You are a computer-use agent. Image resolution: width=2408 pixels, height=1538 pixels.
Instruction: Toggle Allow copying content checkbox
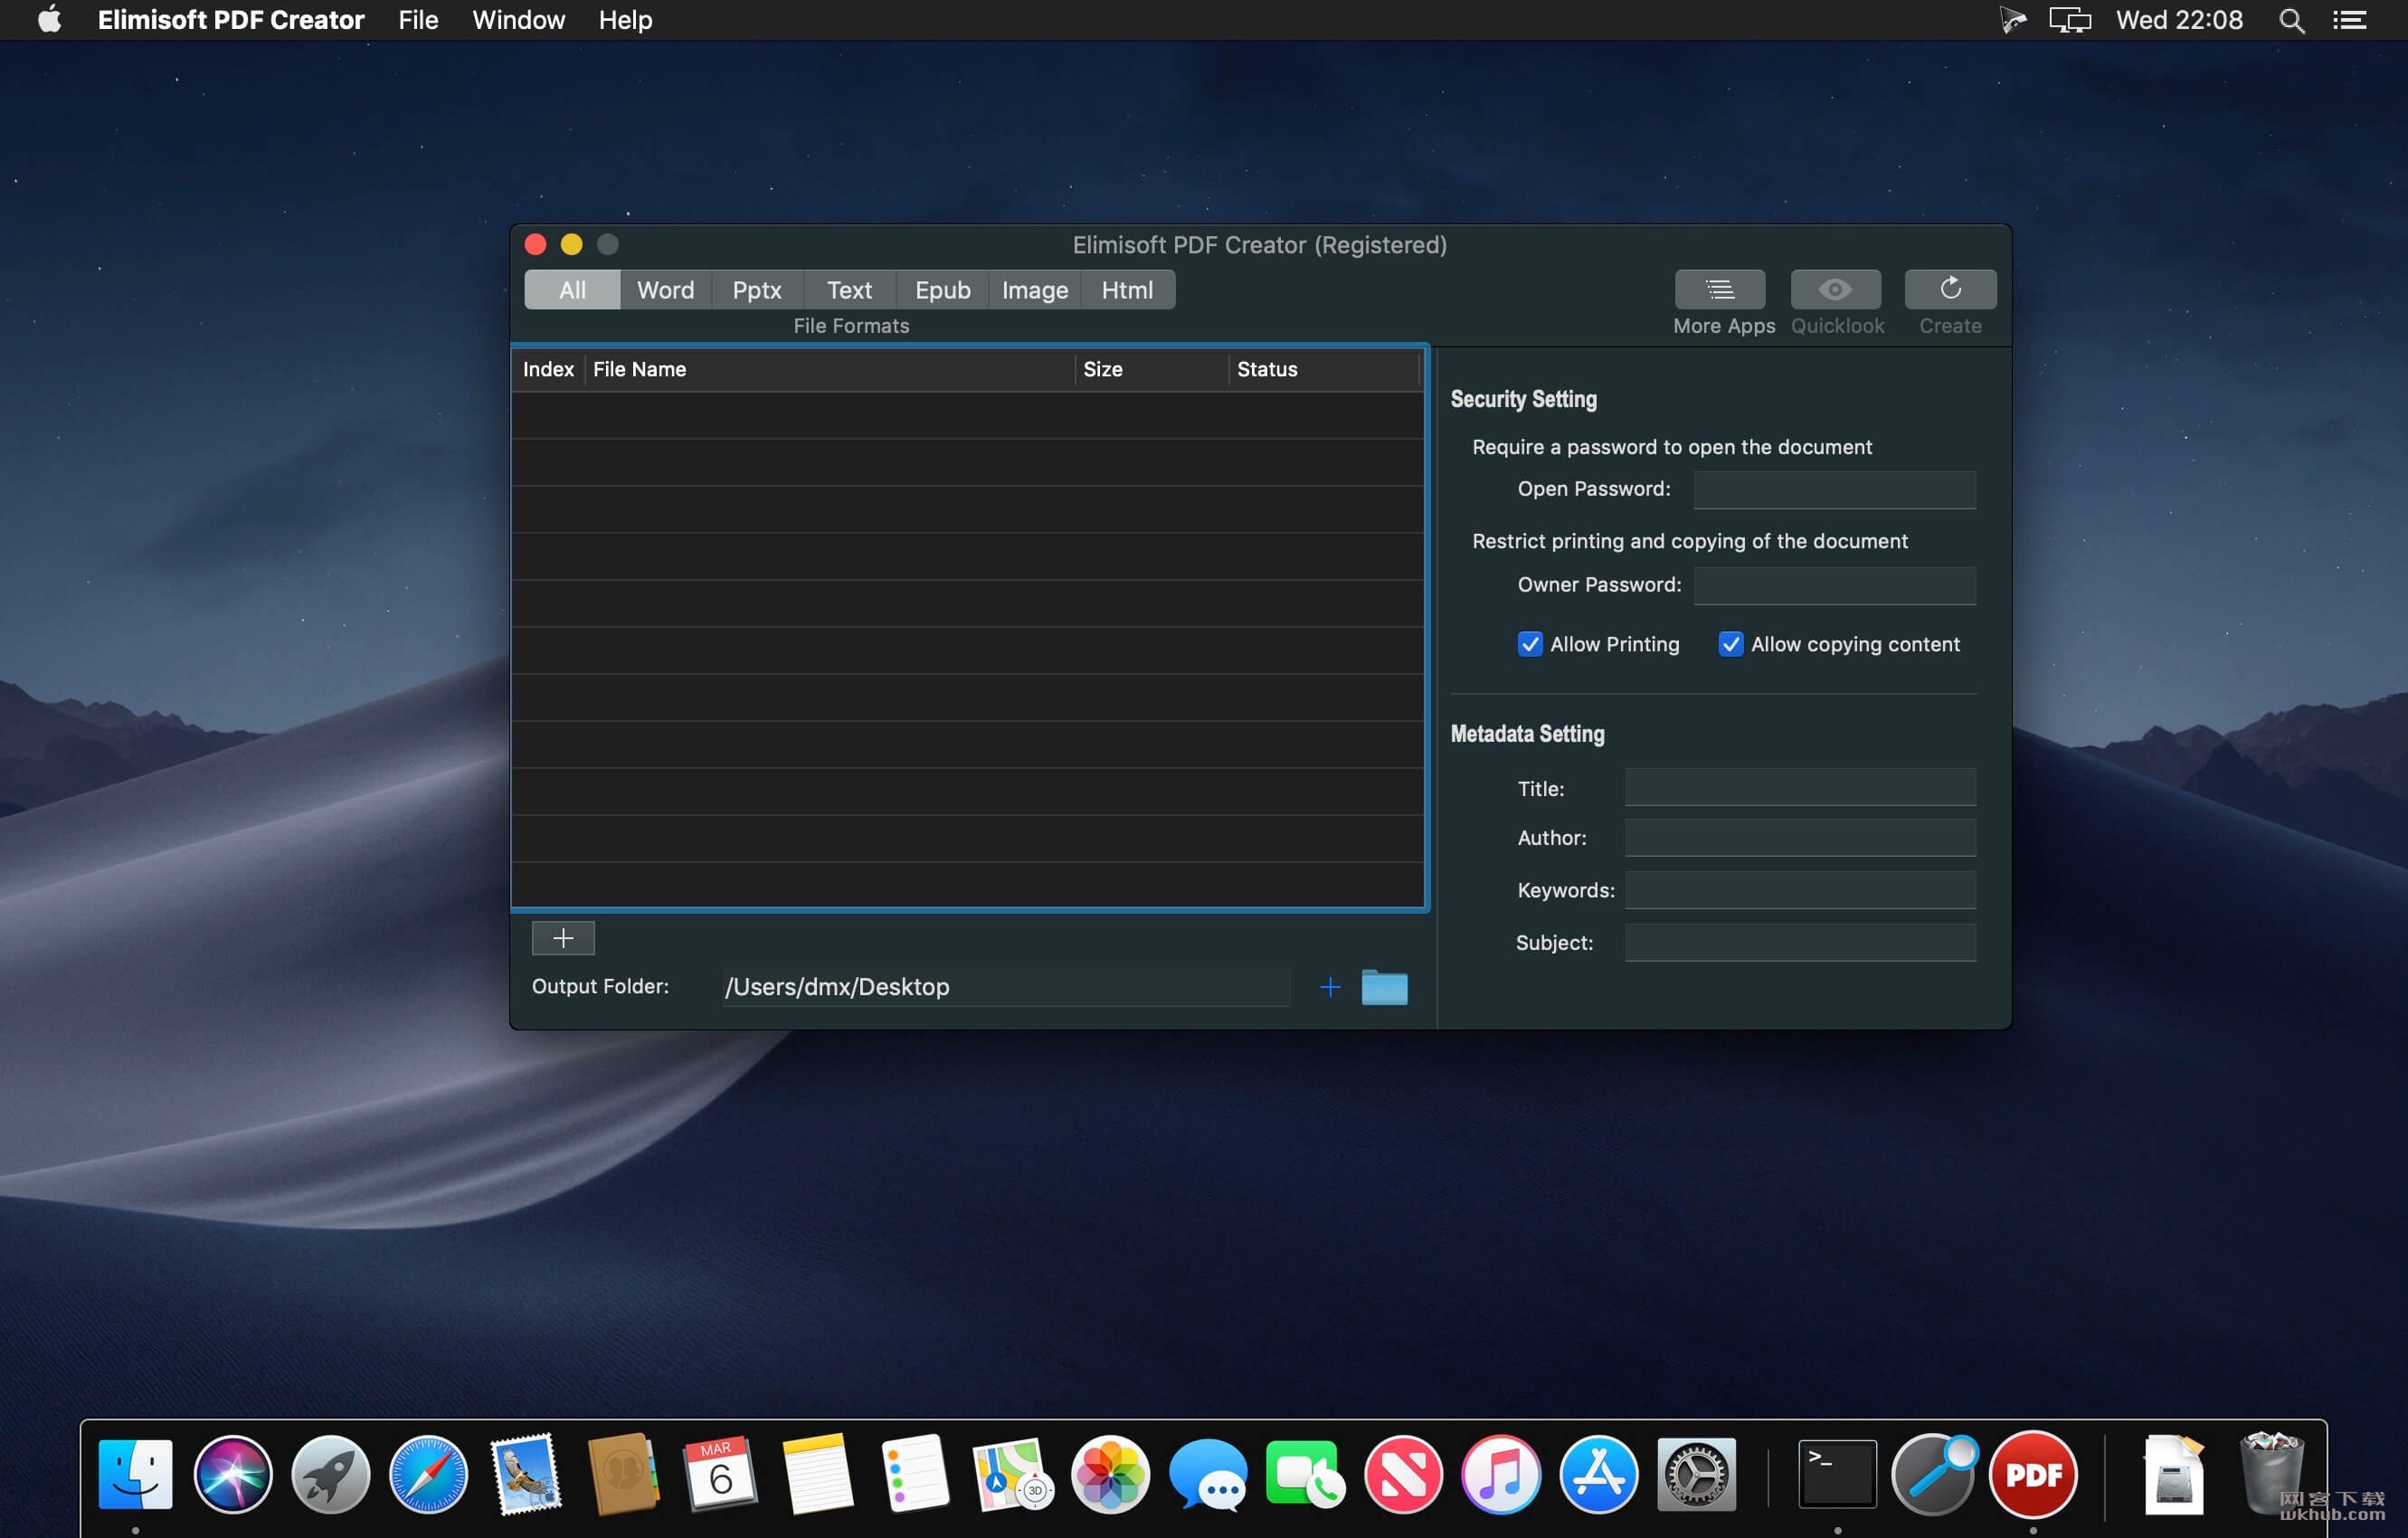tap(1730, 644)
